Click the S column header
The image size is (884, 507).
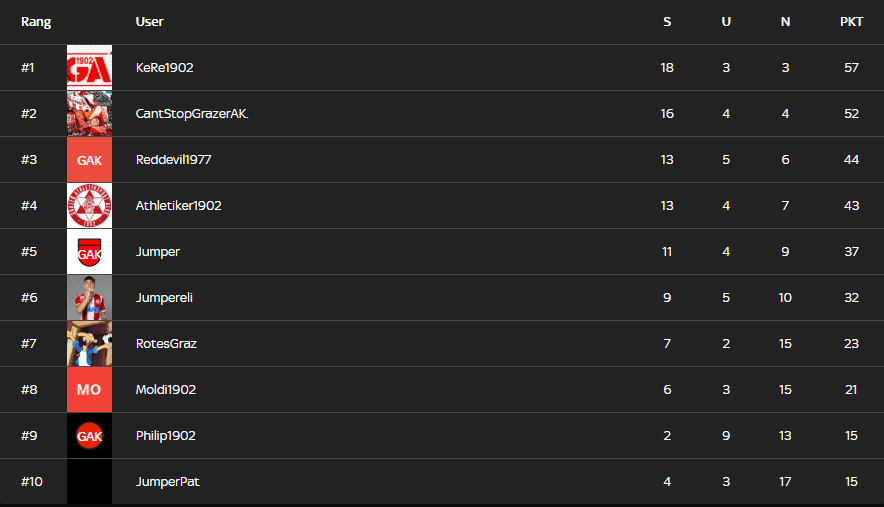(667, 22)
